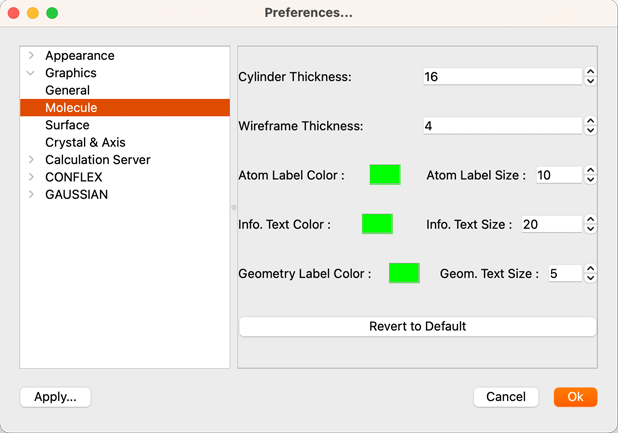
Task: Click the Cylinder Thickness value field
Action: (502, 77)
